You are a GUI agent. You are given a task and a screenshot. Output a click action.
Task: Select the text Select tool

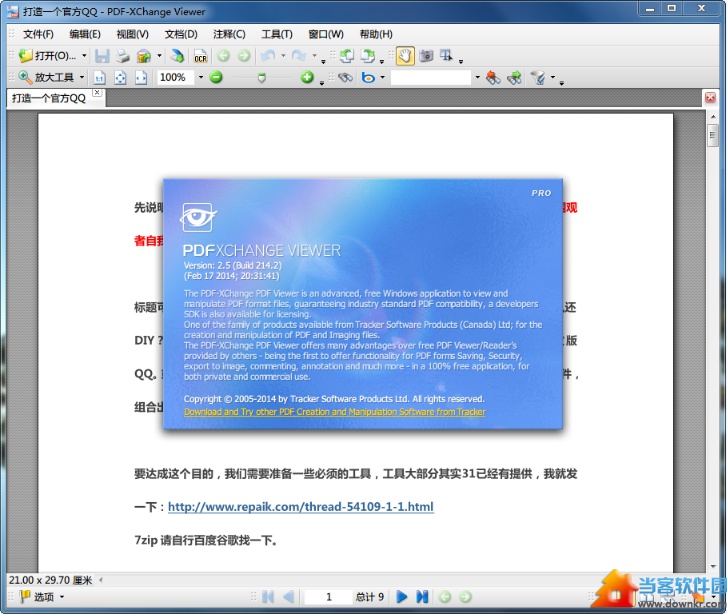446,56
